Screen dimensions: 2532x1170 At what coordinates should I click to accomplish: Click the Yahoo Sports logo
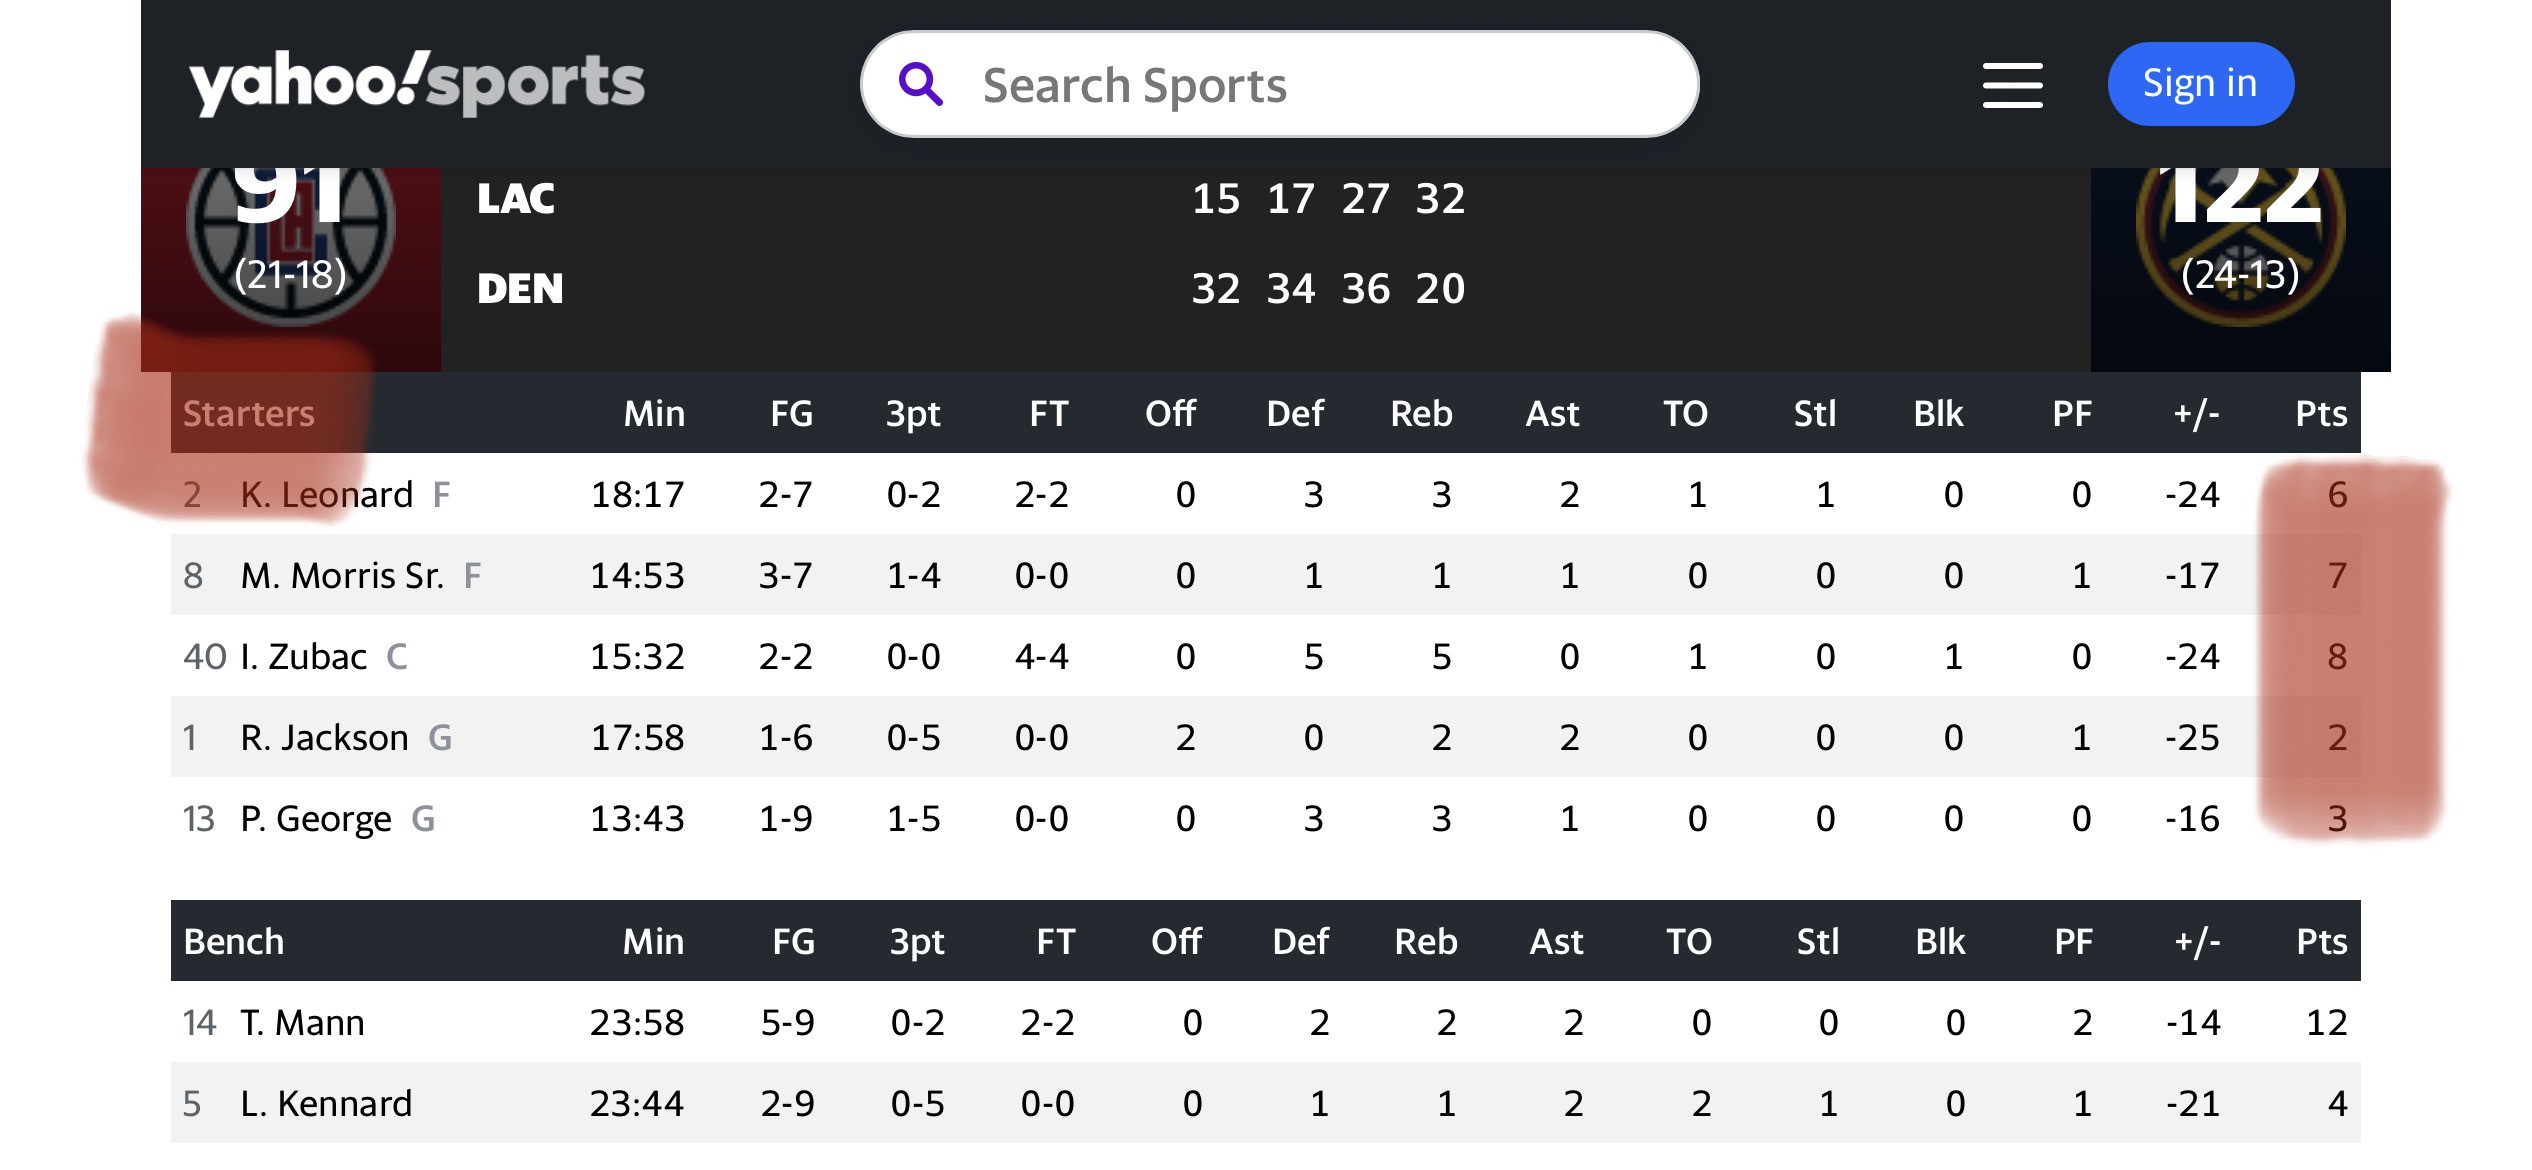point(417,83)
